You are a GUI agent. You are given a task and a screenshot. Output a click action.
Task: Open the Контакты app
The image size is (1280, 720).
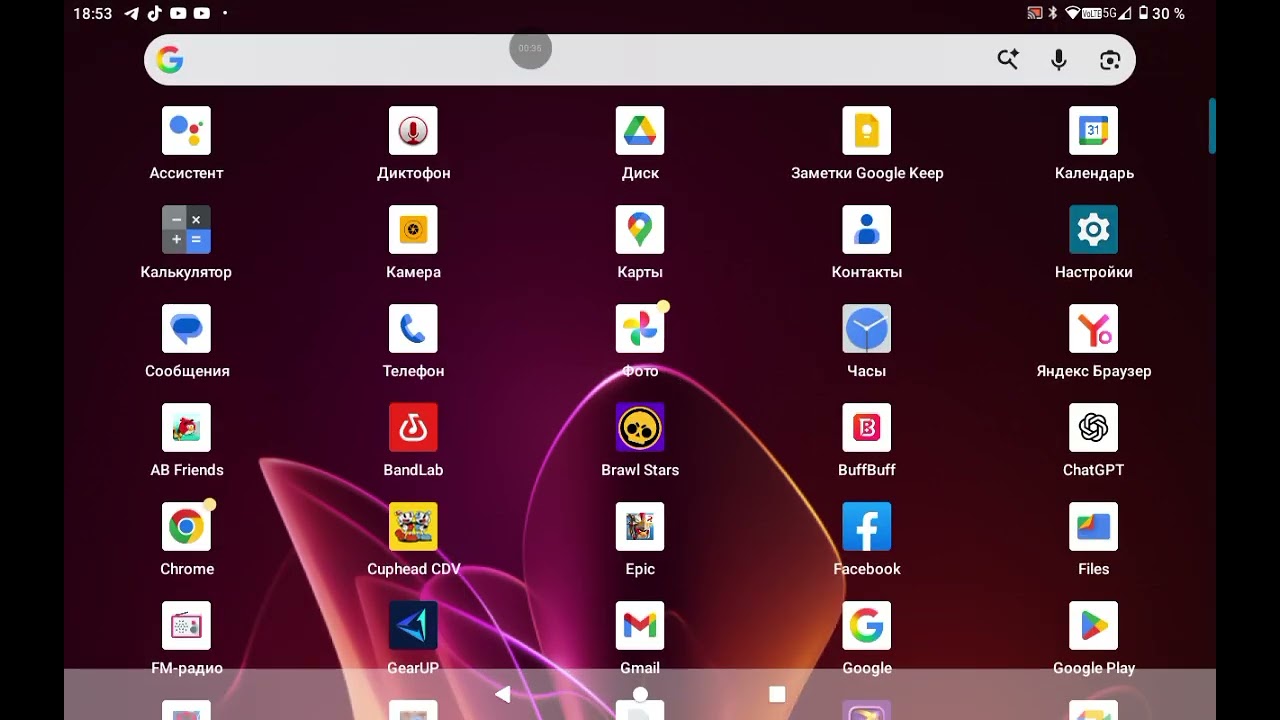tap(867, 230)
